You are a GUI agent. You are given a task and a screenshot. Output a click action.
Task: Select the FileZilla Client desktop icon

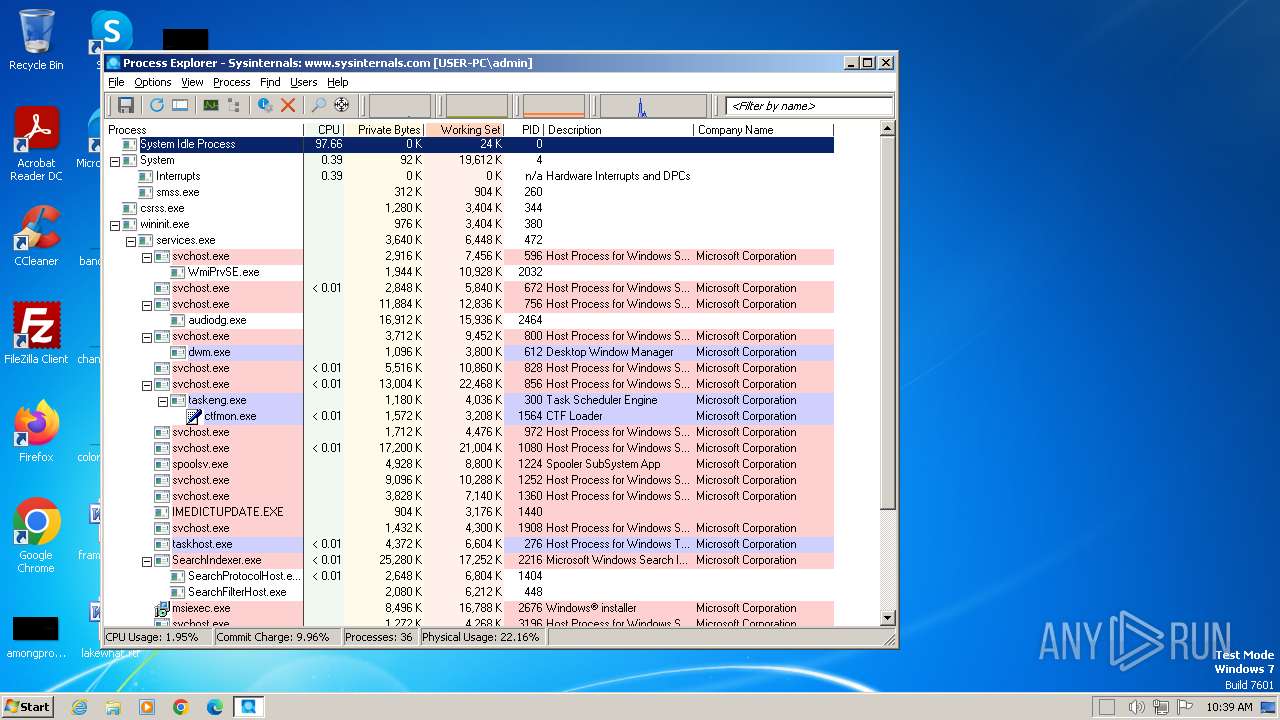(36, 334)
